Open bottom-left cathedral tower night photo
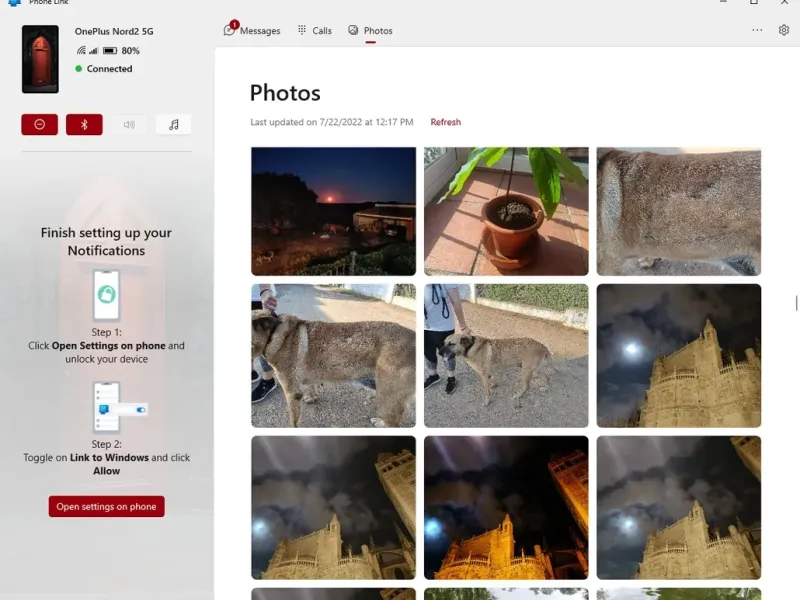This screenshot has width=800, height=600. pyautogui.click(x=333, y=508)
